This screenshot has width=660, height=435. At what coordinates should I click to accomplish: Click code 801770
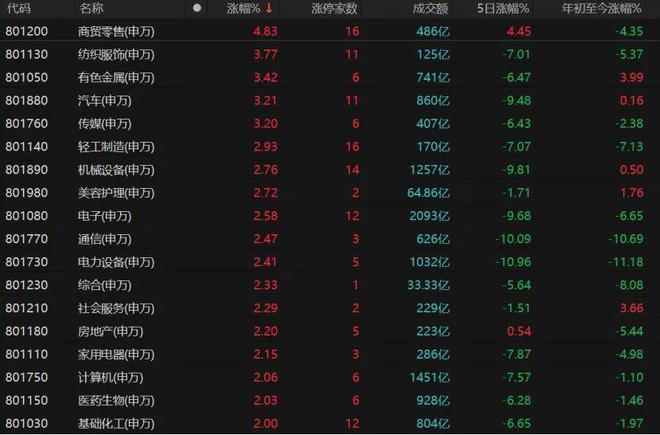(27, 239)
